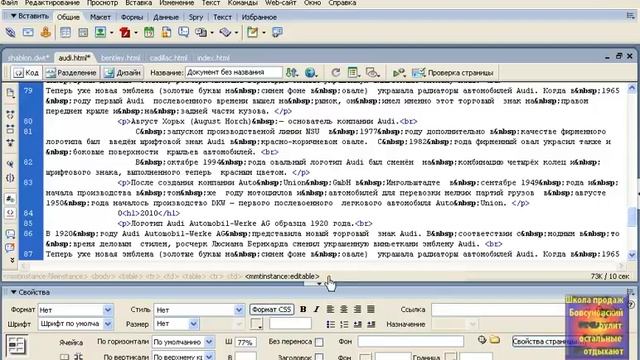This screenshot has height=360, width=640.
Task: Open the Tag chooser icon
Action: 278,32
